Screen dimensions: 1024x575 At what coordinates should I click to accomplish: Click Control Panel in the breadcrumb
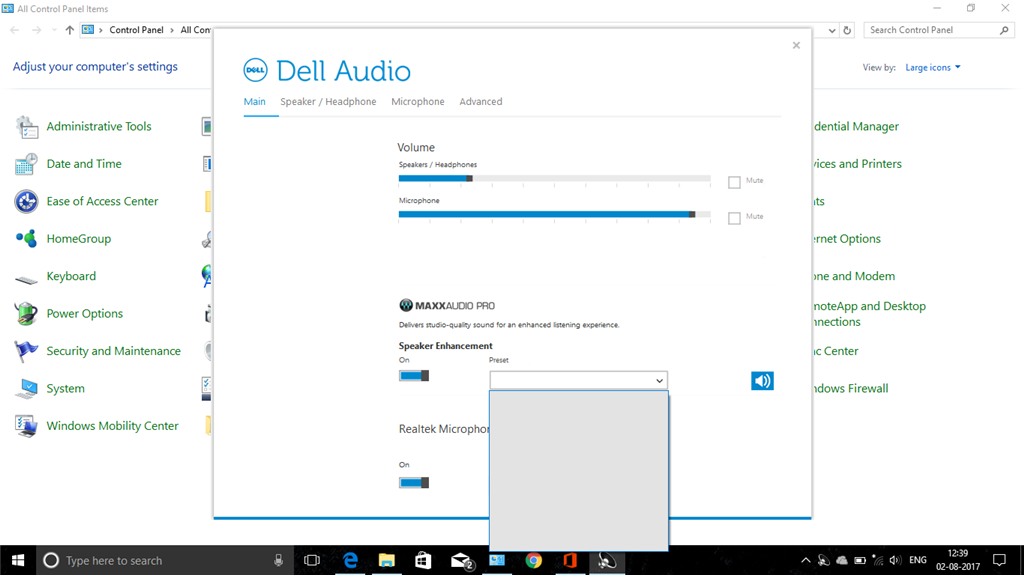tap(136, 30)
